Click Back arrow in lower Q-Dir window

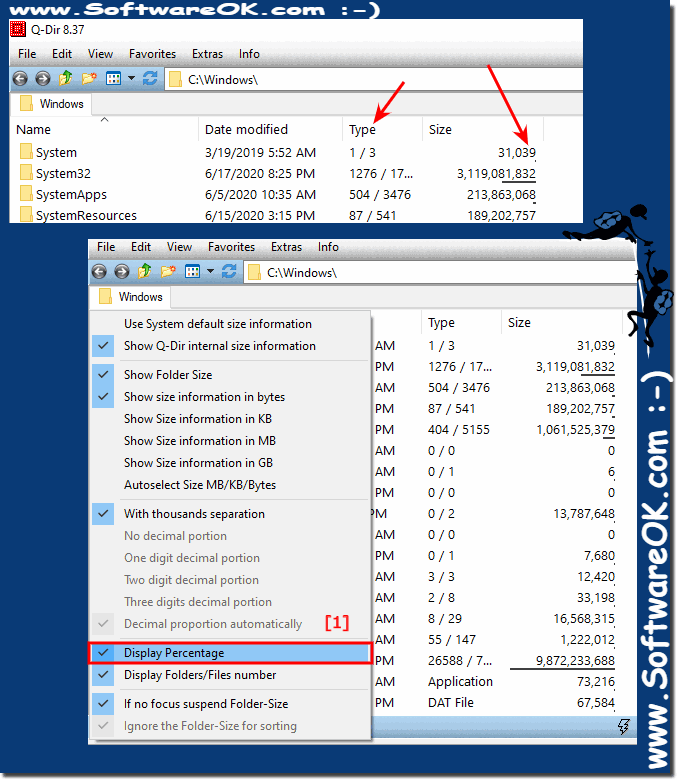pos(99,272)
